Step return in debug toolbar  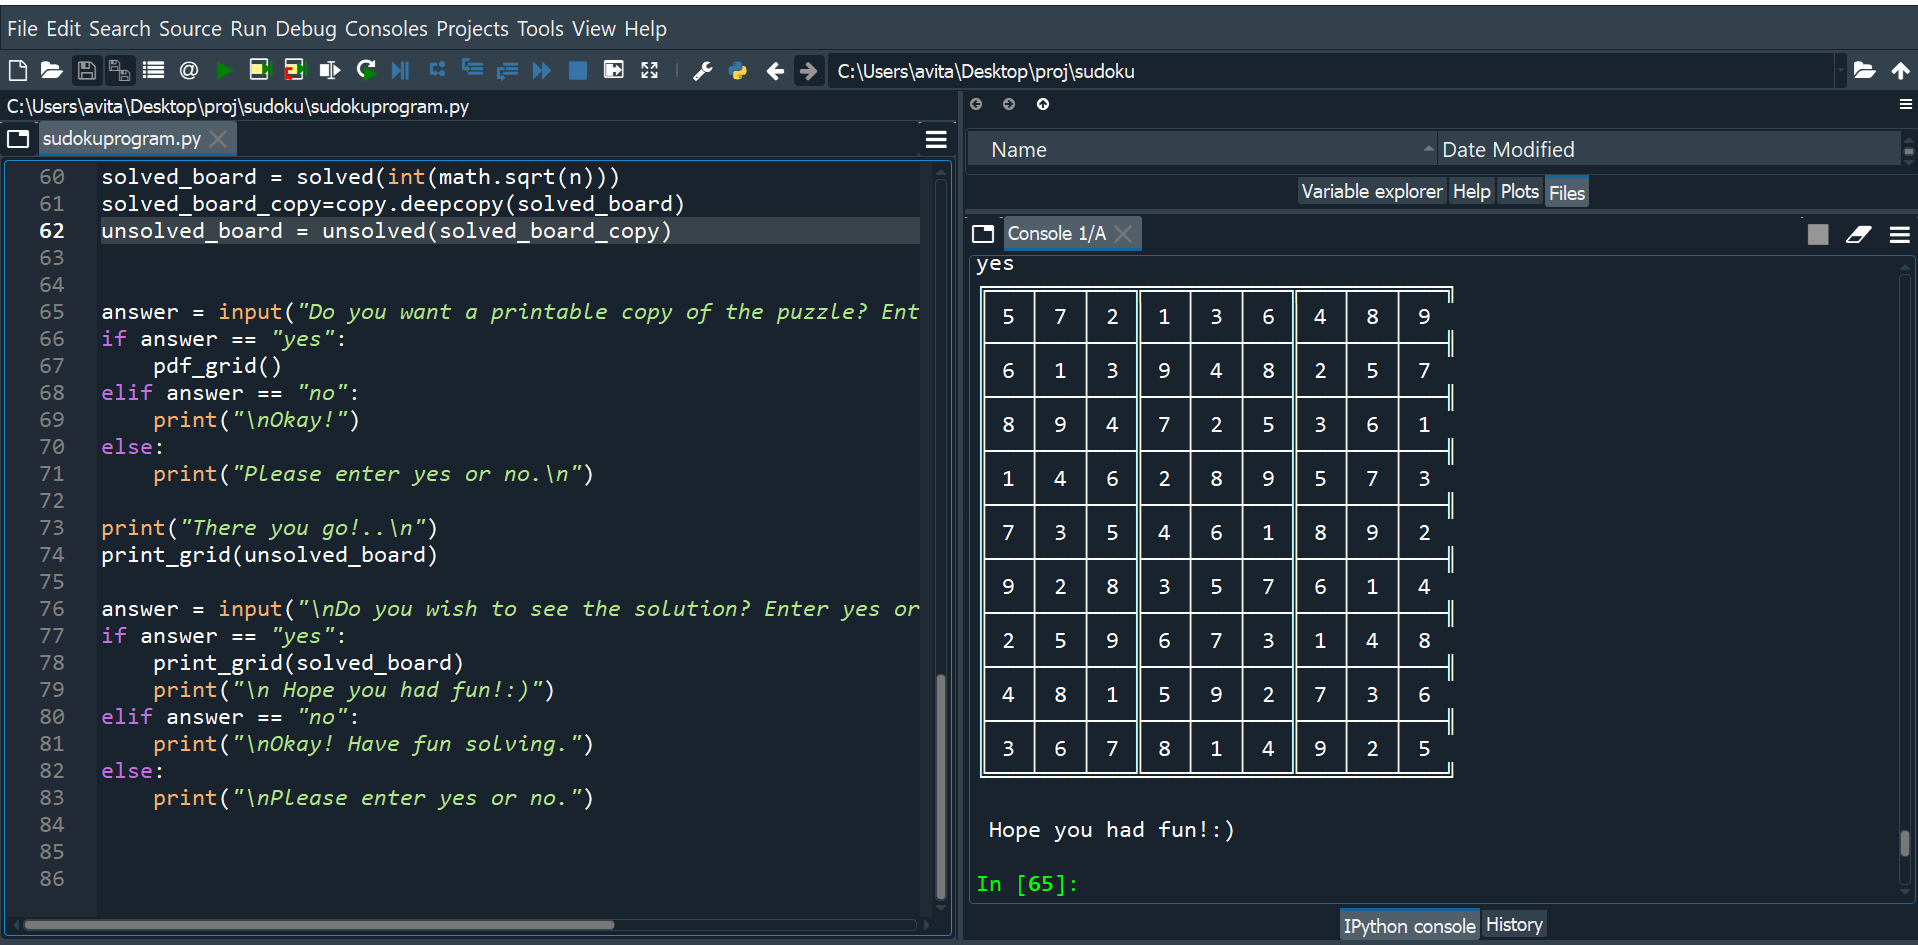click(507, 70)
